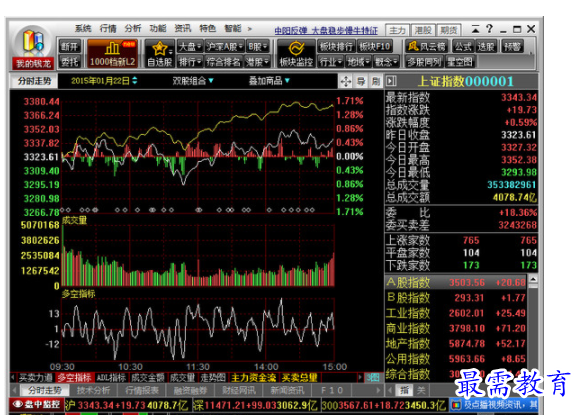Change the date 2015年01月22日 stepper

(x=135, y=80)
